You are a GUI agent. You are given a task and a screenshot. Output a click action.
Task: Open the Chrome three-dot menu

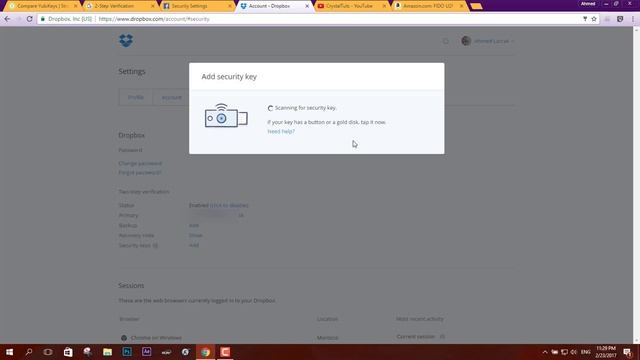pos(633,19)
